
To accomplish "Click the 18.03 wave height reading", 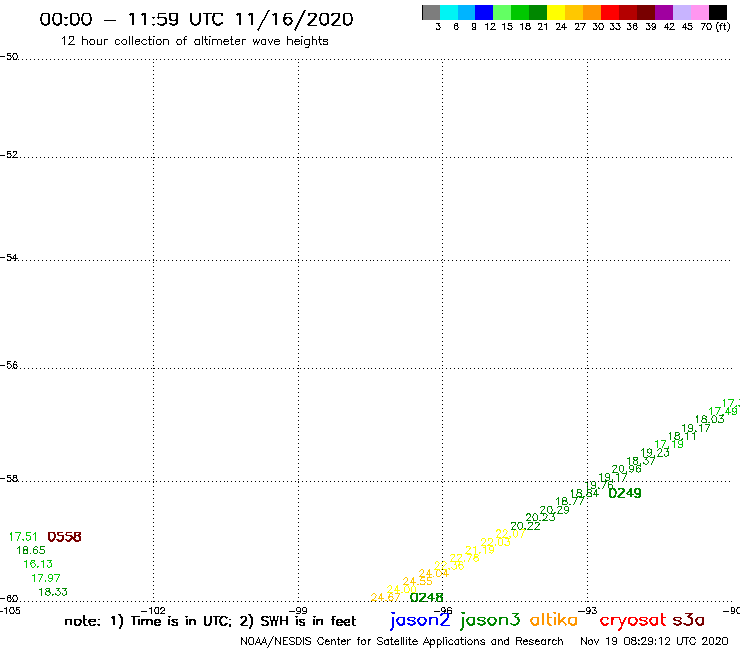I will coord(709,419).
